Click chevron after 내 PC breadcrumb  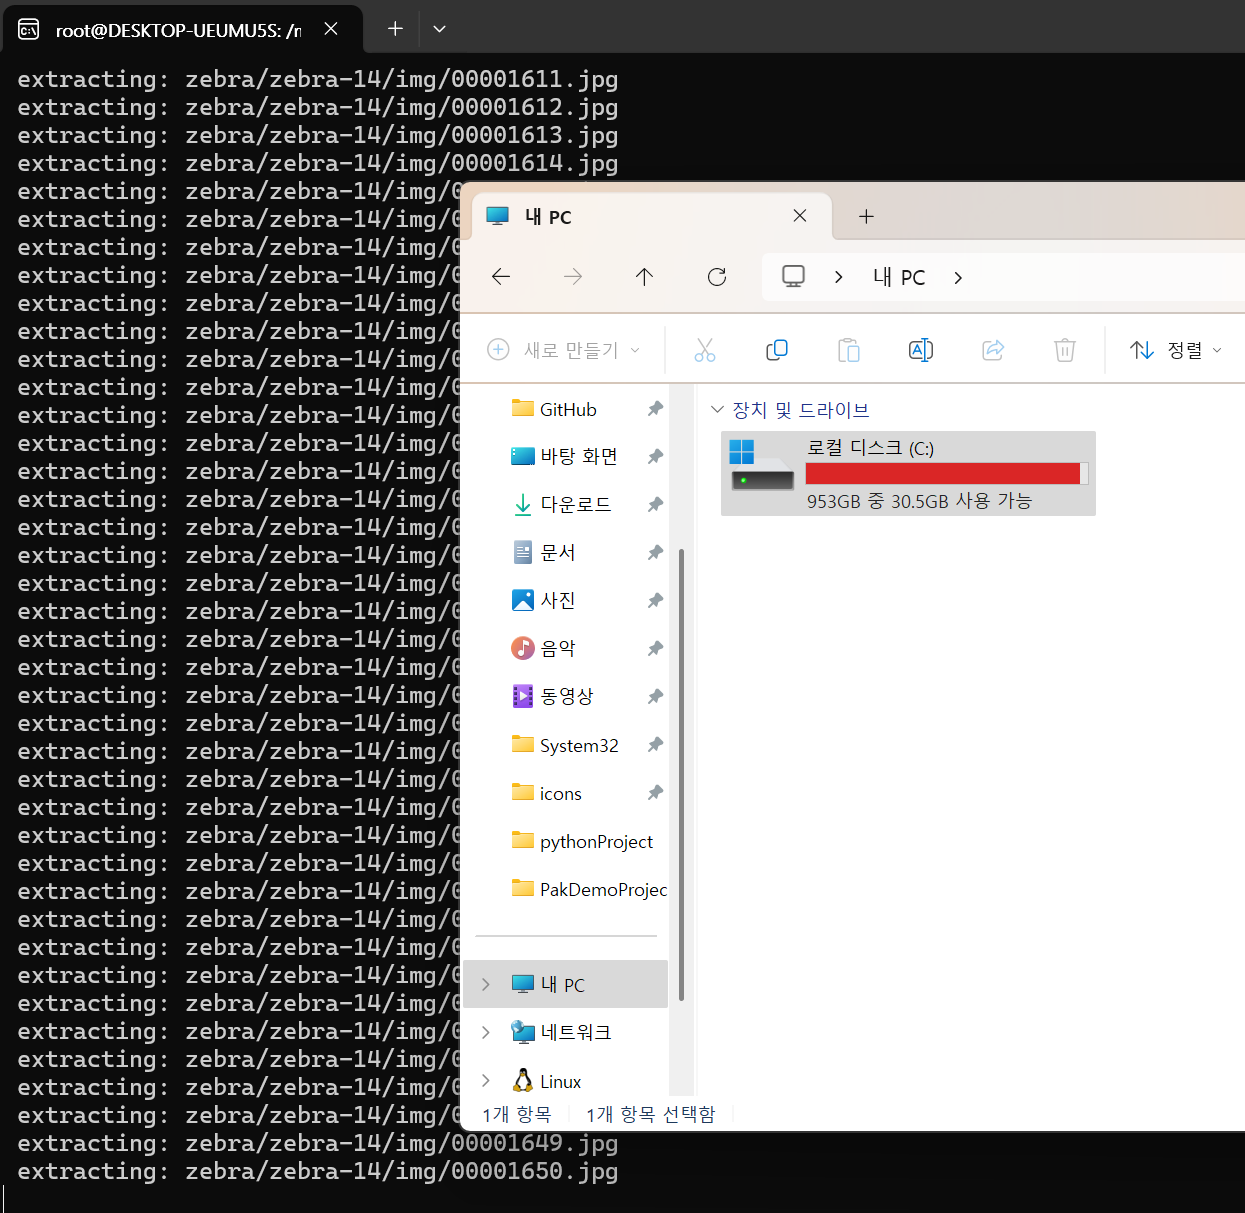coord(958,277)
